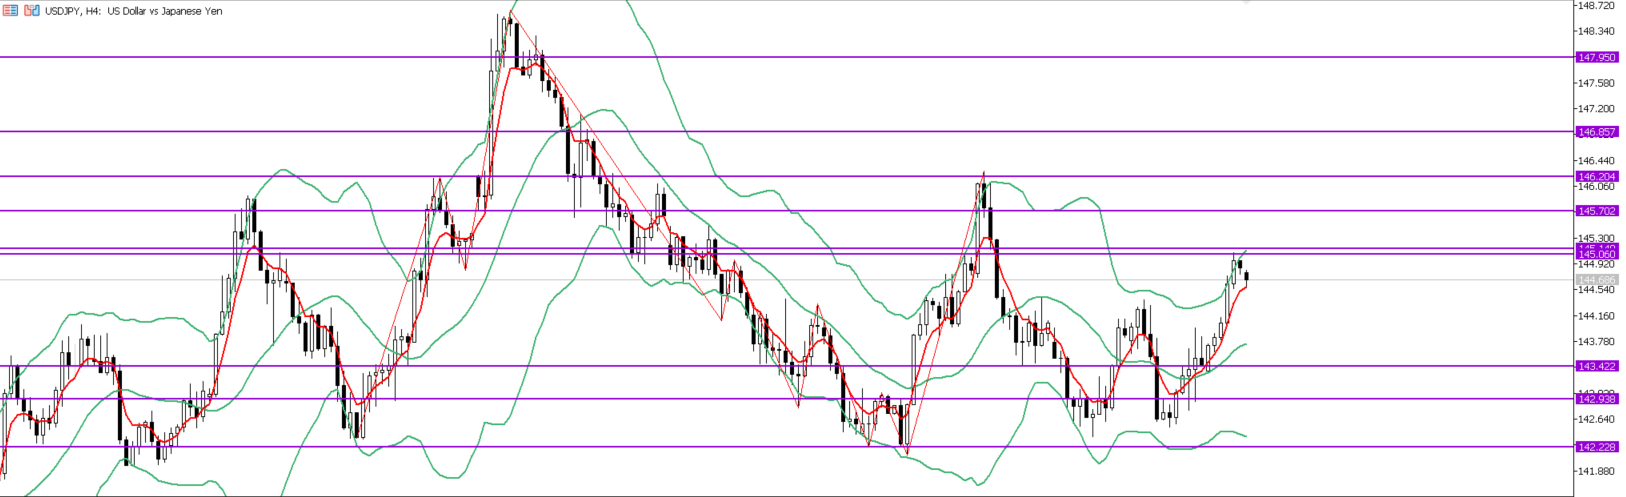Click the 142.938 purple price label
Image resolution: width=1626 pixels, height=497 pixels.
pyautogui.click(x=1597, y=399)
